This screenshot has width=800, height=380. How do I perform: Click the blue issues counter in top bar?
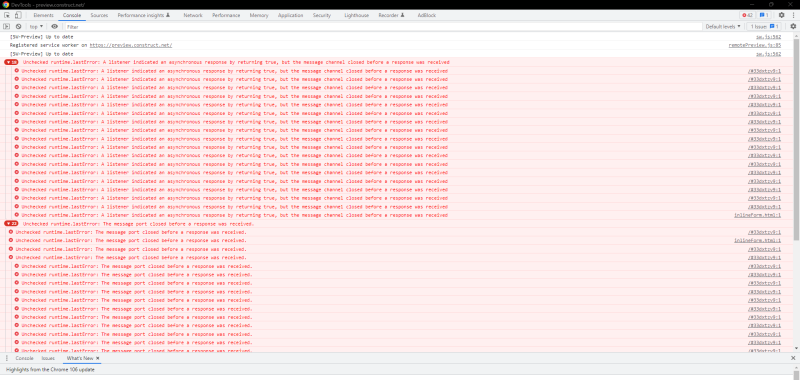[764, 15]
